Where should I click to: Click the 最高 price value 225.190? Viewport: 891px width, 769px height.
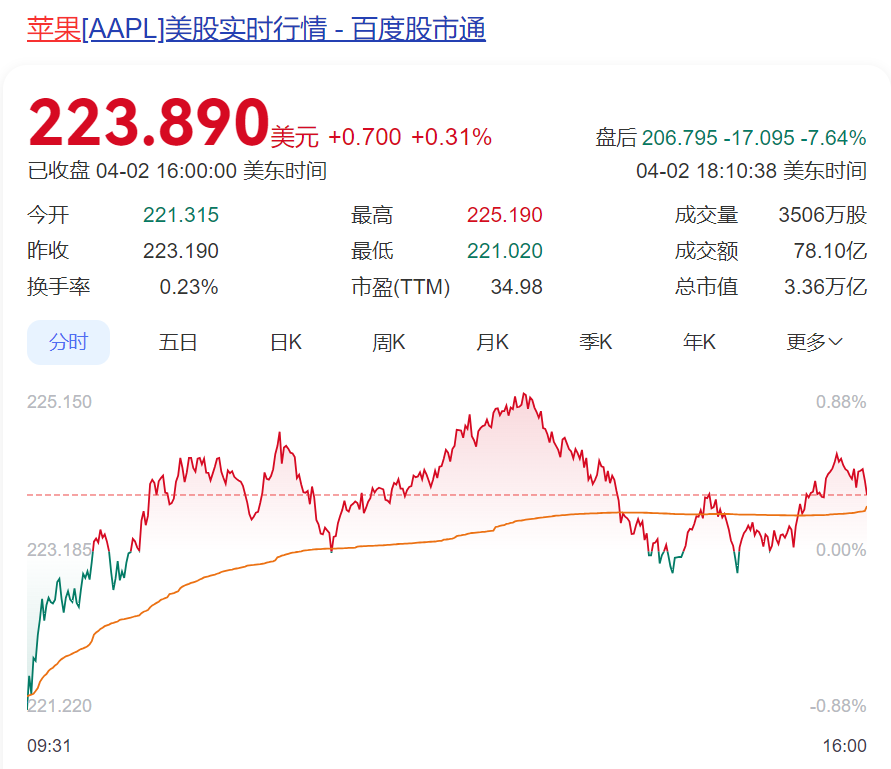[505, 214]
